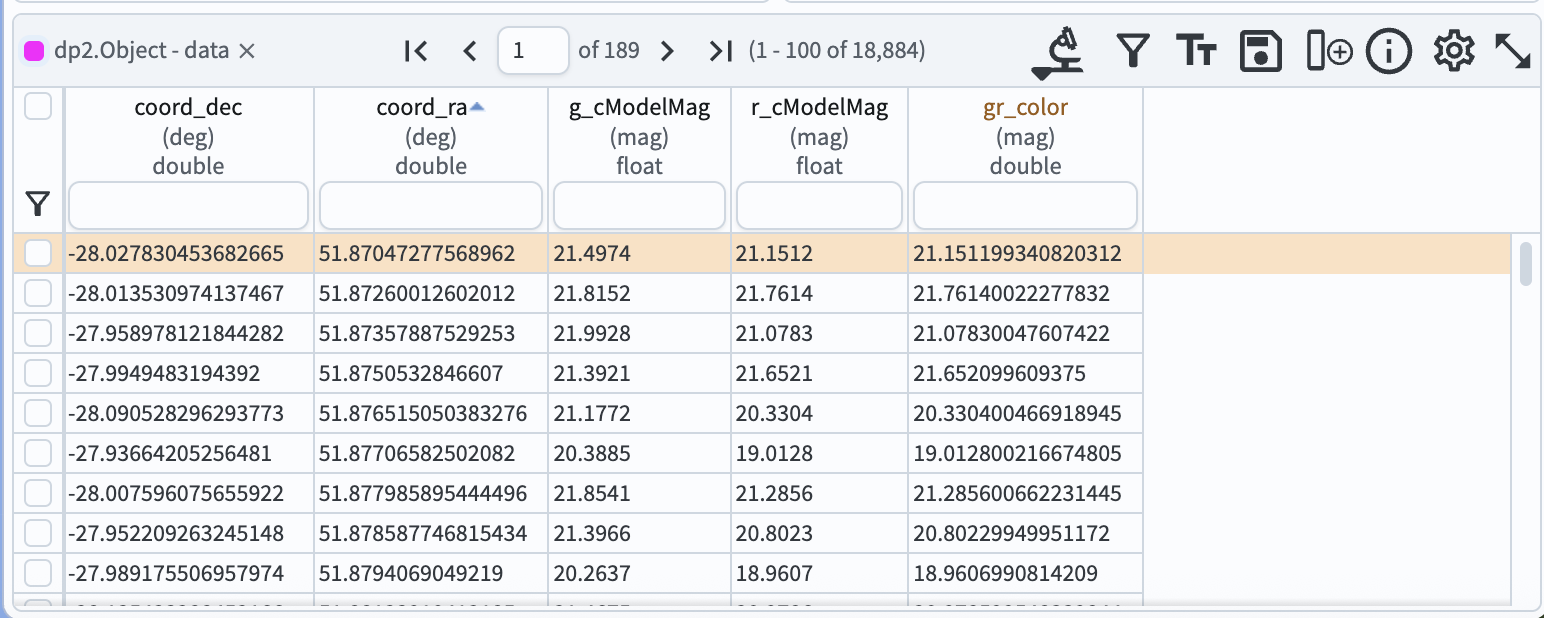Select the dp2.Object - data tab
Screen dimensions: 1544x618
click(141, 51)
